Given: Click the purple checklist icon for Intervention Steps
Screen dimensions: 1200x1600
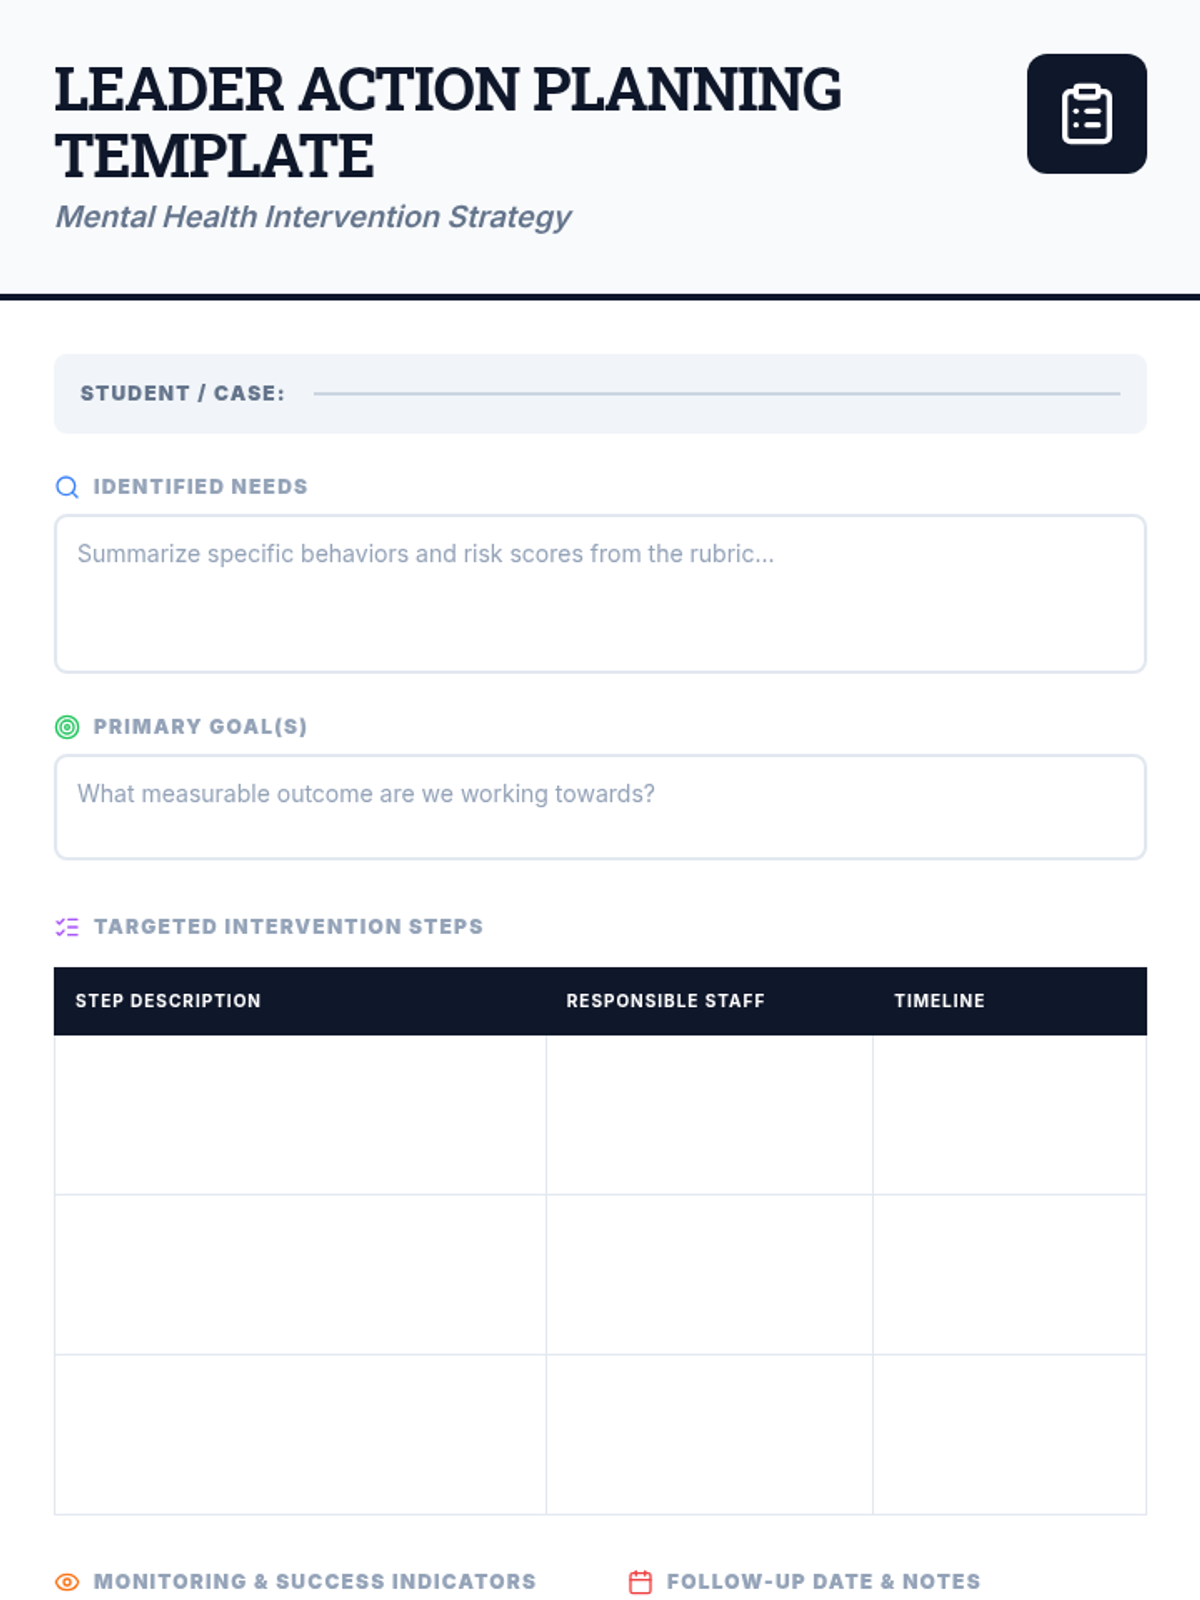Looking at the screenshot, I should coord(67,927).
